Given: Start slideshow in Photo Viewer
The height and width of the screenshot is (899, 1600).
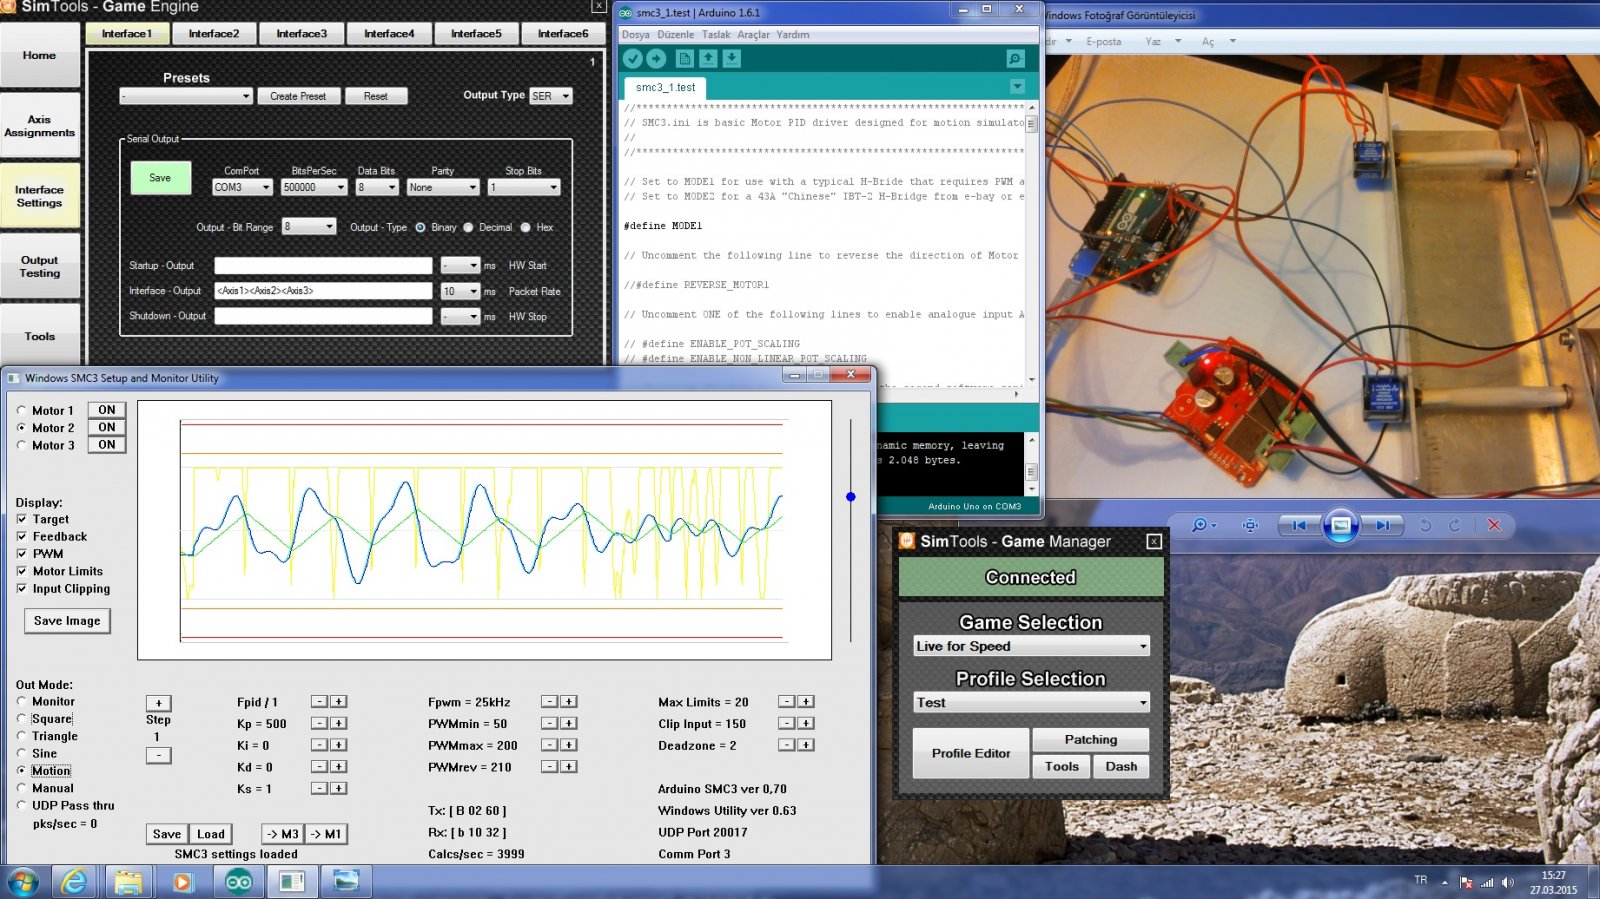Looking at the screenshot, I should click(1340, 525).
